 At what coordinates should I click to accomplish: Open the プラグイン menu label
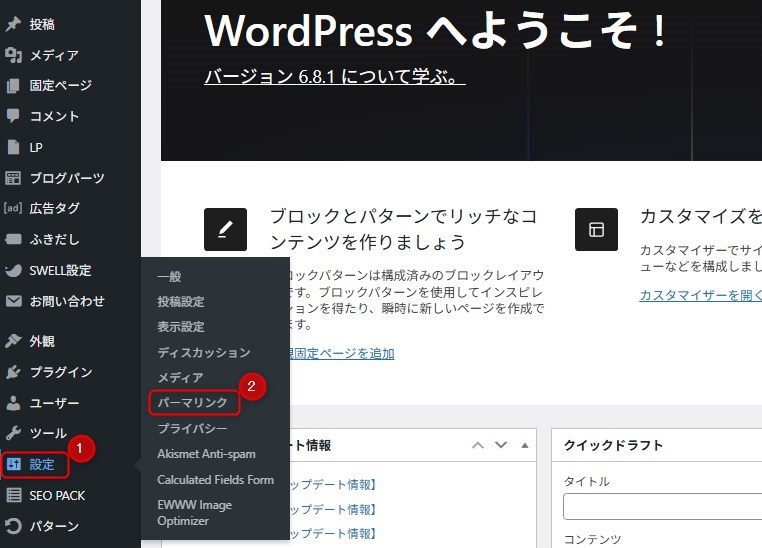point(61,372)
